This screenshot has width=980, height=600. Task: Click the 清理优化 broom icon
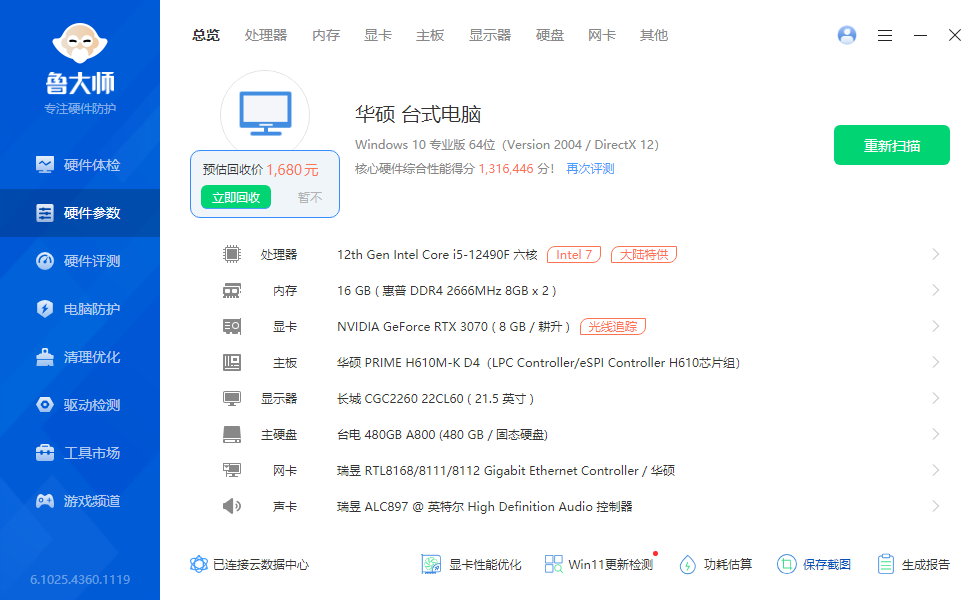click(45, 357)
